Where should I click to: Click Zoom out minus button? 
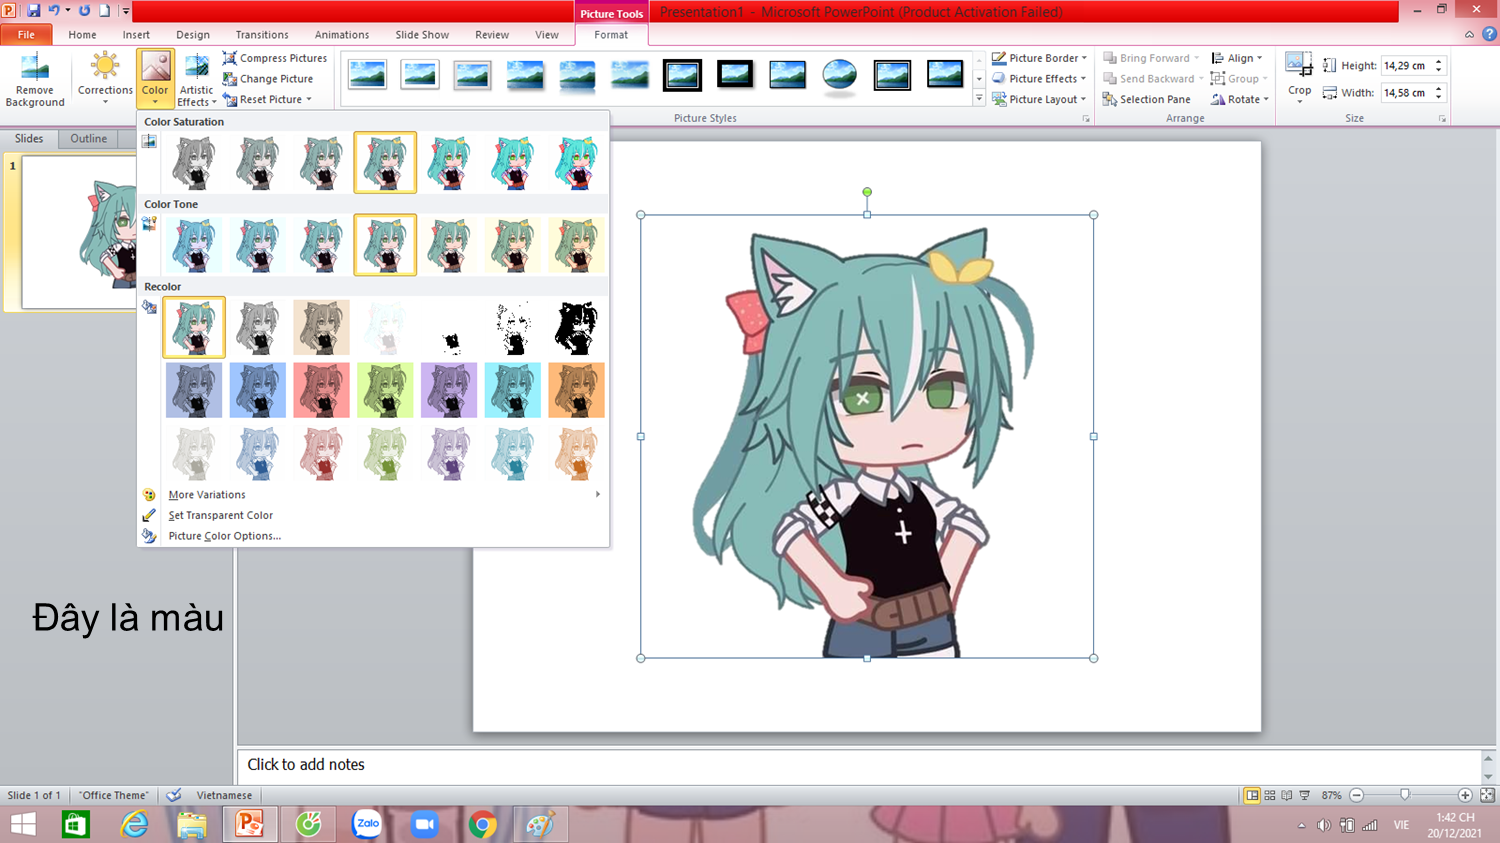(1356, 795)
